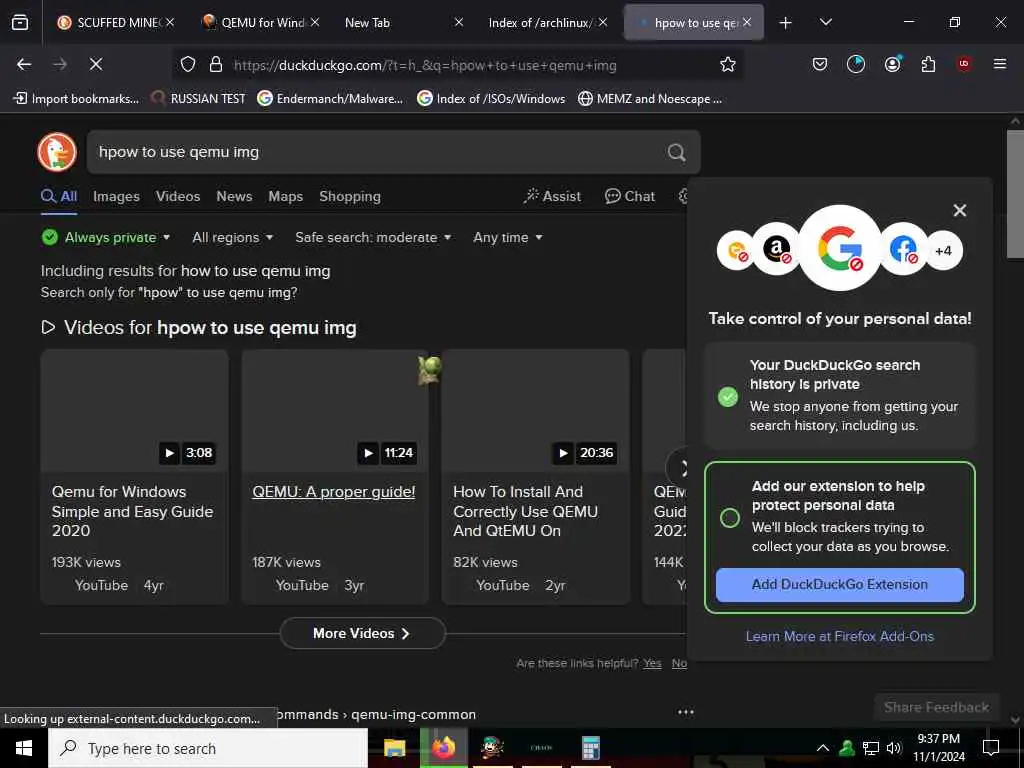Select Images search category
Viewport: 1024px width, 768px height.
click(116, 197)
